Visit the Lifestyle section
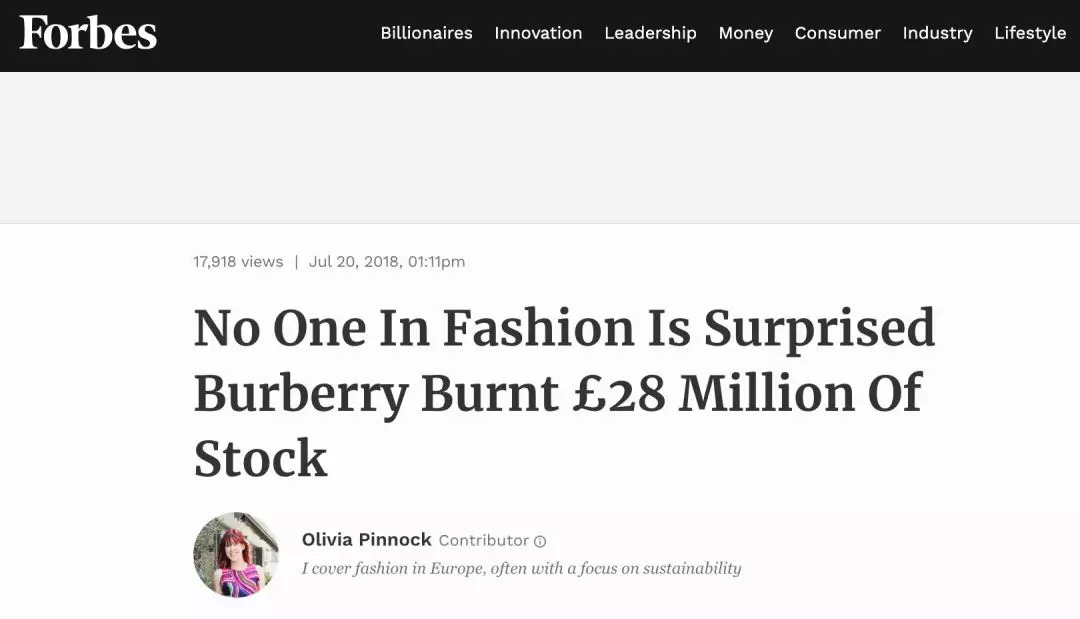The image size is (1080, 619). 1030,33
